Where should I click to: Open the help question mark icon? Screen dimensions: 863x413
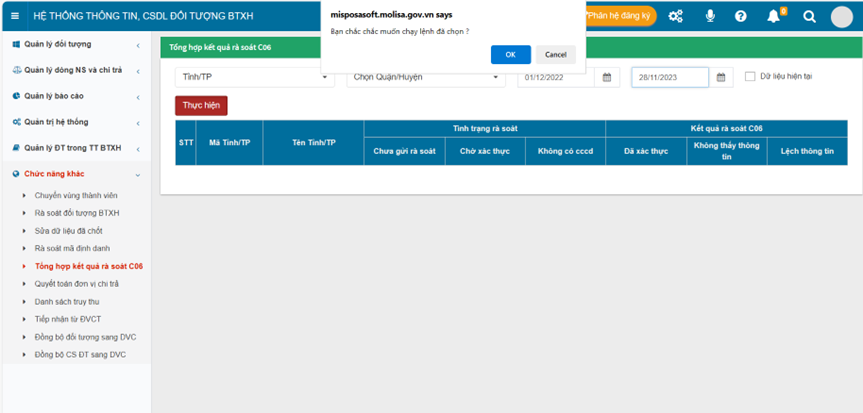click(x=741, y=16)
